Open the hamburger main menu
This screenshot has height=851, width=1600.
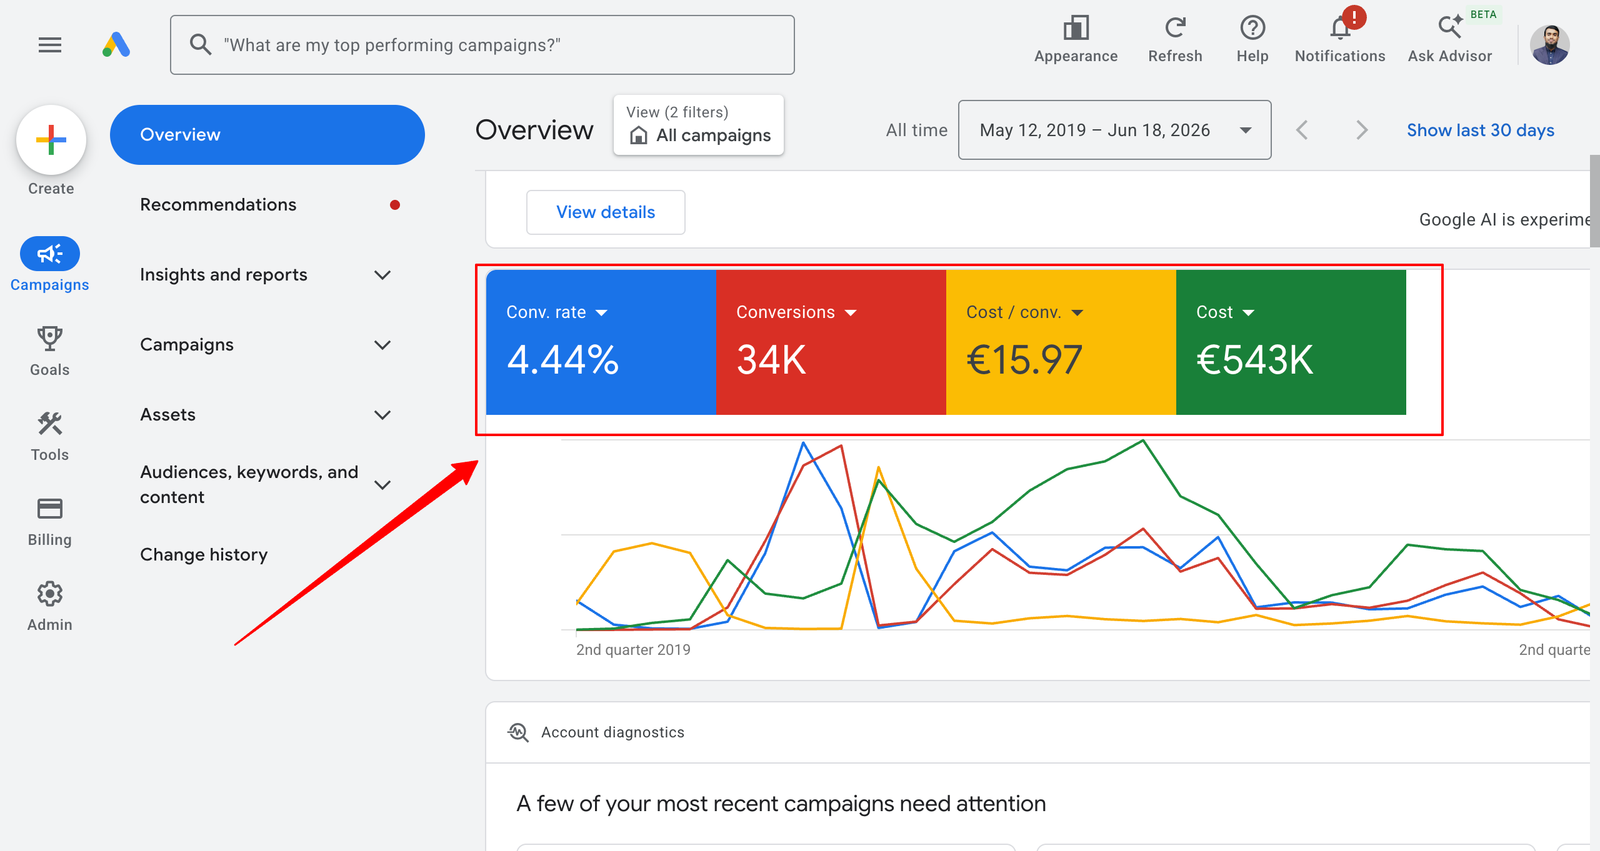50,45
